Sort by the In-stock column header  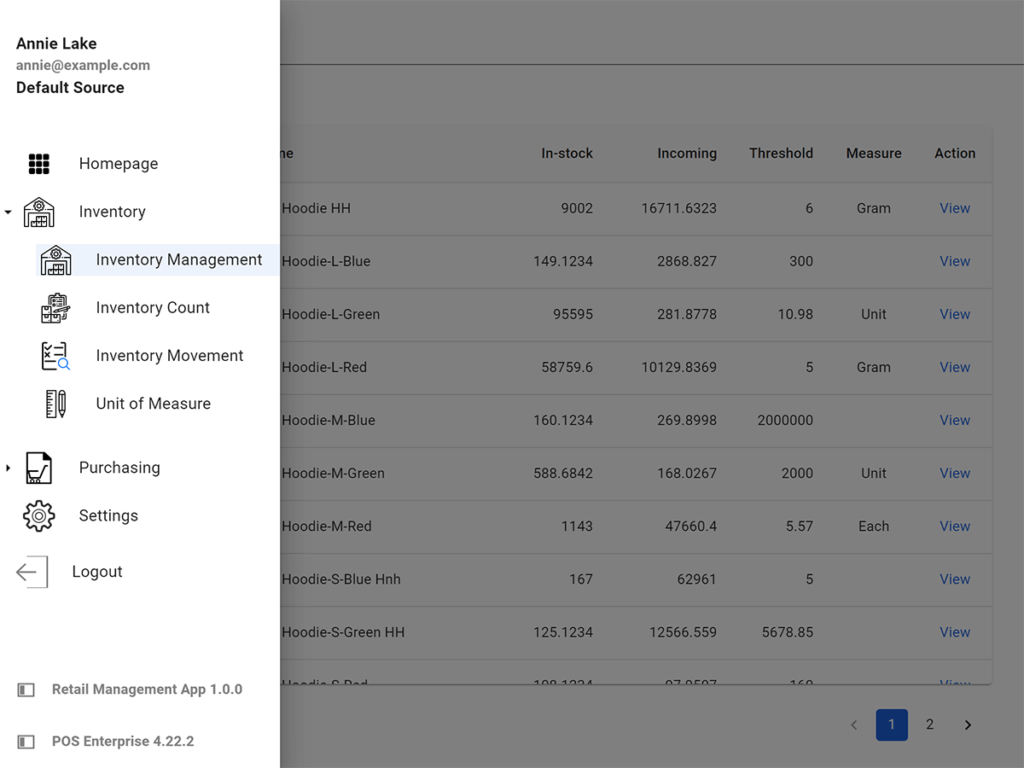(566, 153)
